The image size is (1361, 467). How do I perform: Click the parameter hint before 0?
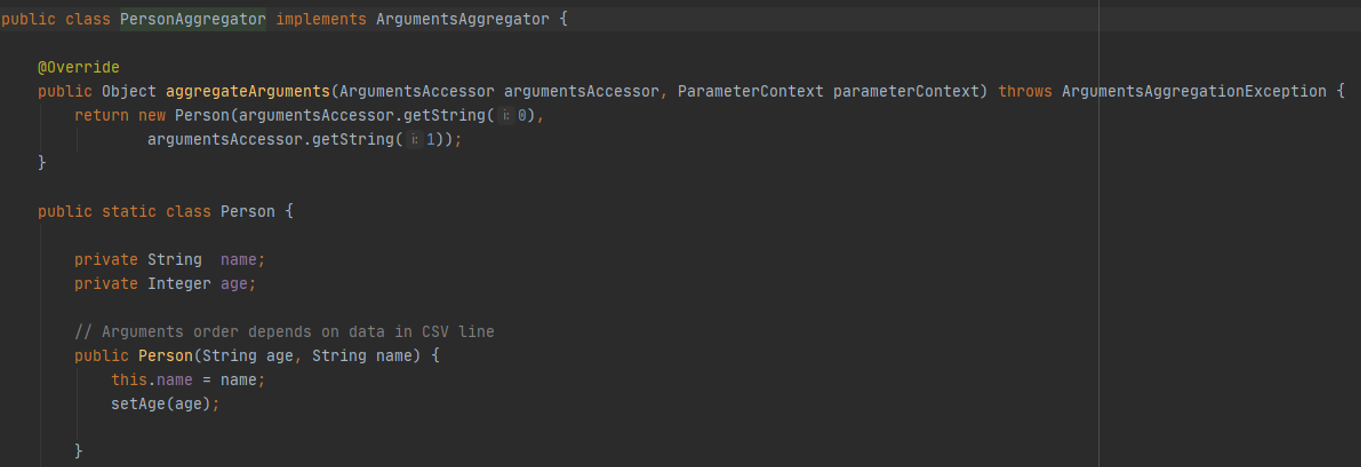(507, 115)
